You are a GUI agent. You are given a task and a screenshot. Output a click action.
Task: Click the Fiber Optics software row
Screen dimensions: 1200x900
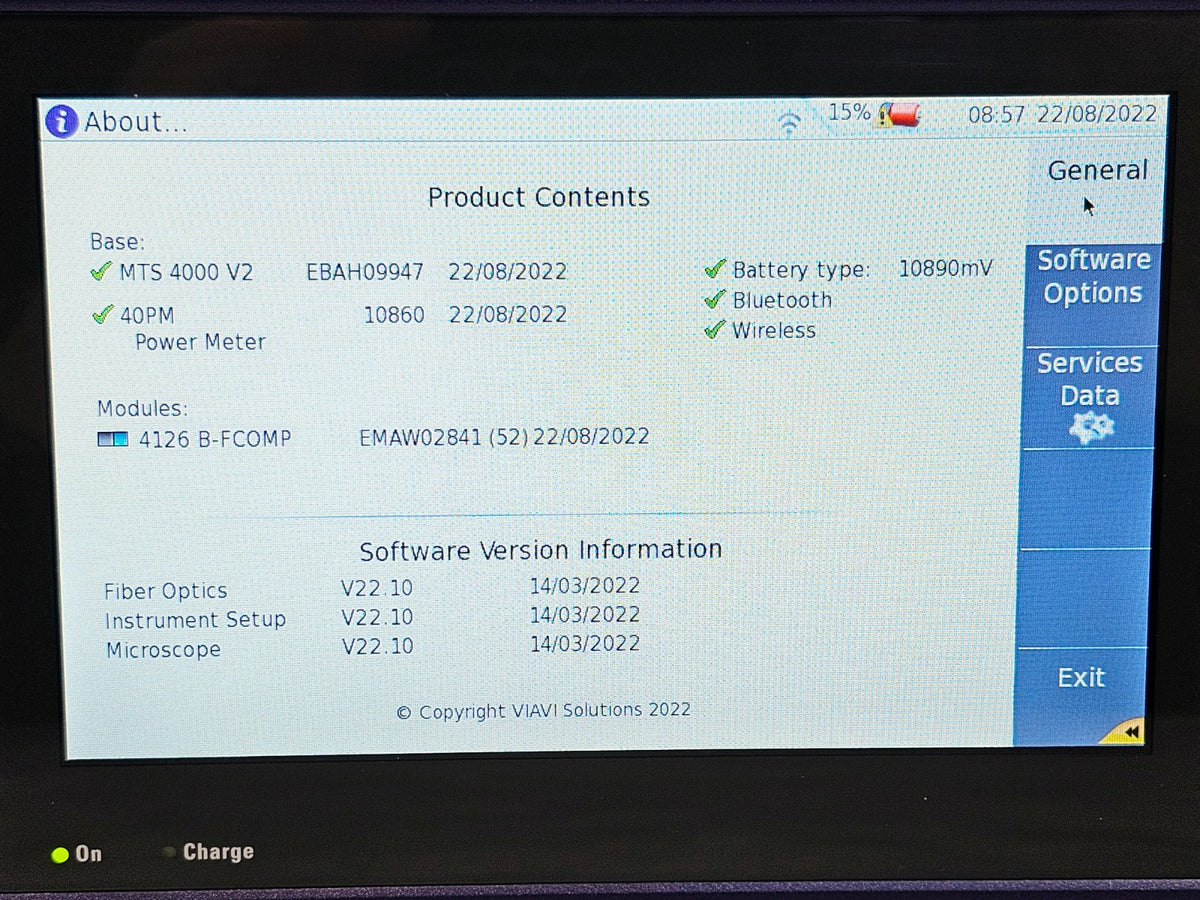coord(372,588)
